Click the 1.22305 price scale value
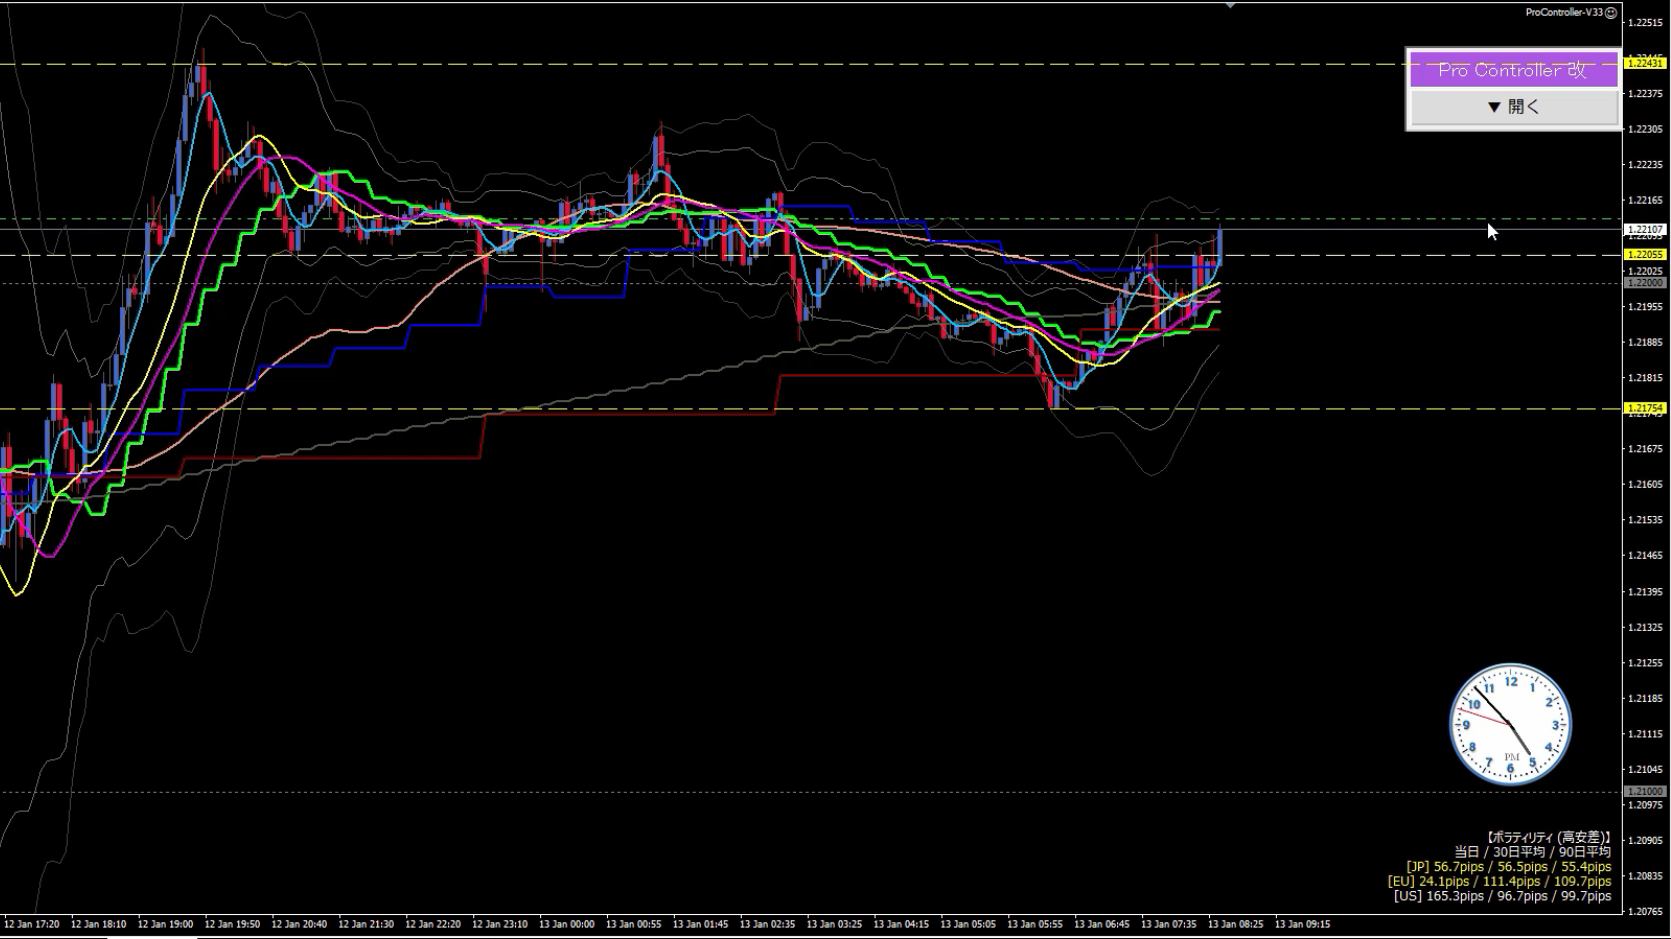The height and width of the screenshot is (939, 1671). [x=1645, y=129]
